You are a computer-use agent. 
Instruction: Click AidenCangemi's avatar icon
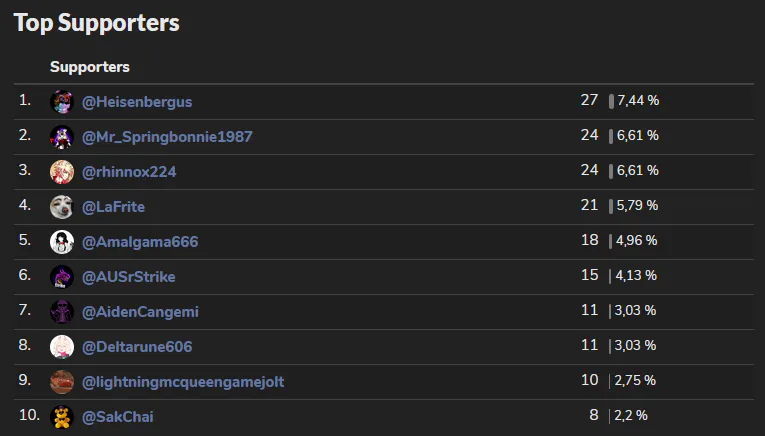[62, 312]
